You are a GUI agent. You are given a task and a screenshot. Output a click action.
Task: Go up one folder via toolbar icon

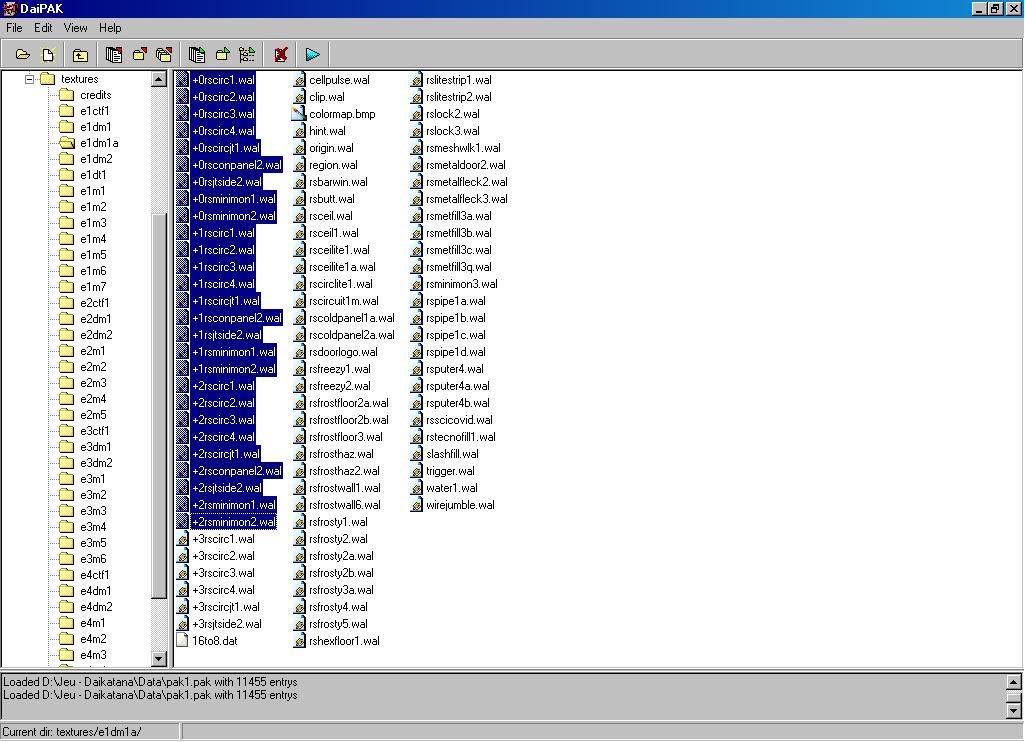[80, 55]
